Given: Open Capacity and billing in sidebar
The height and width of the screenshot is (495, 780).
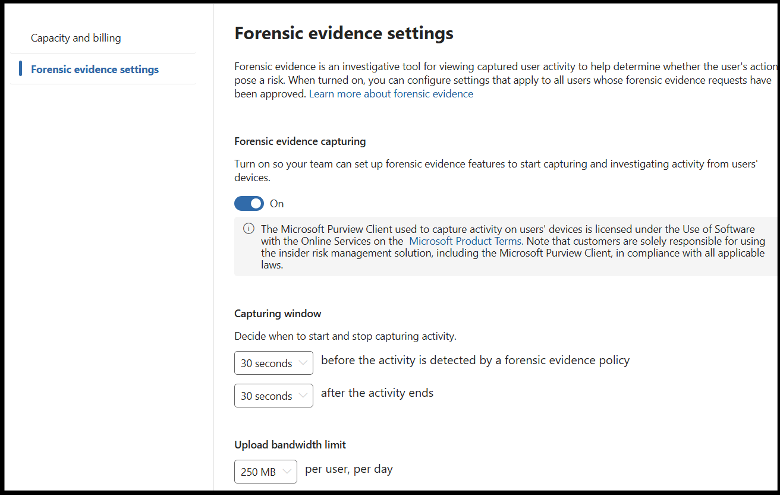Looking at the screenshot, I should pos(76,38).
